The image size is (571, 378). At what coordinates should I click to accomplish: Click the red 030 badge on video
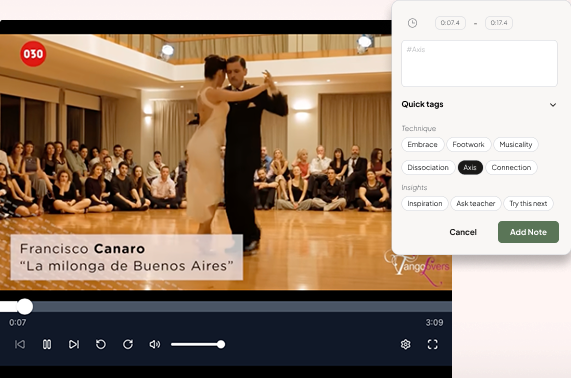point(33,54)
